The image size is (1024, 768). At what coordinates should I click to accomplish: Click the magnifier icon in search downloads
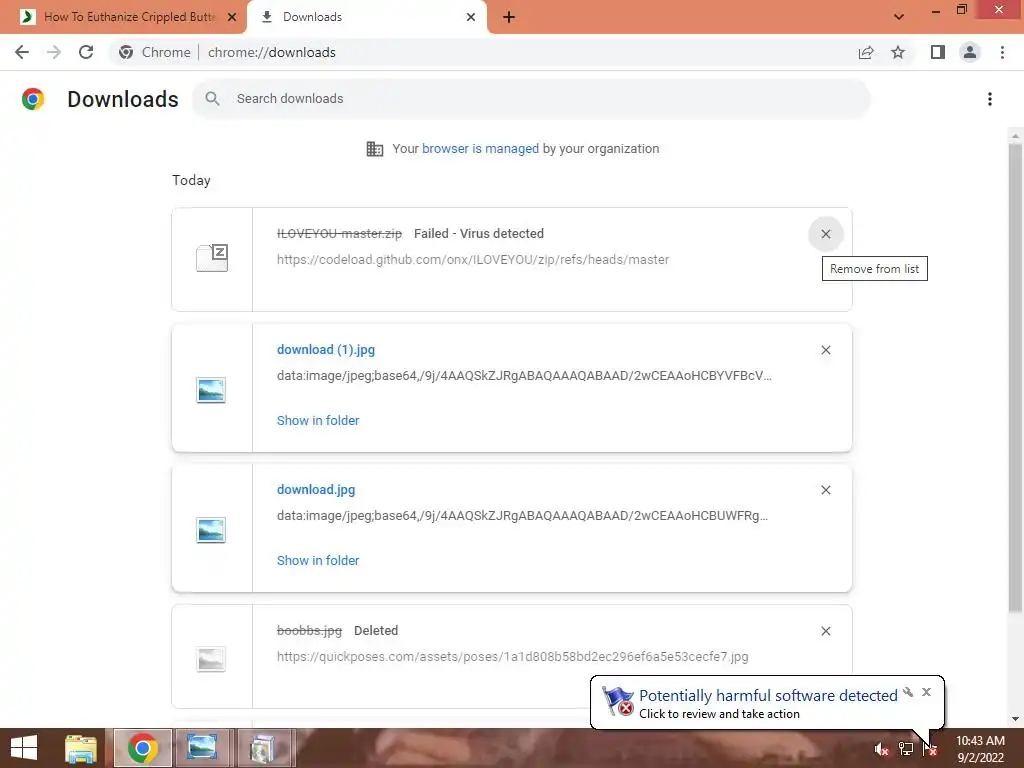coord(212,99)
